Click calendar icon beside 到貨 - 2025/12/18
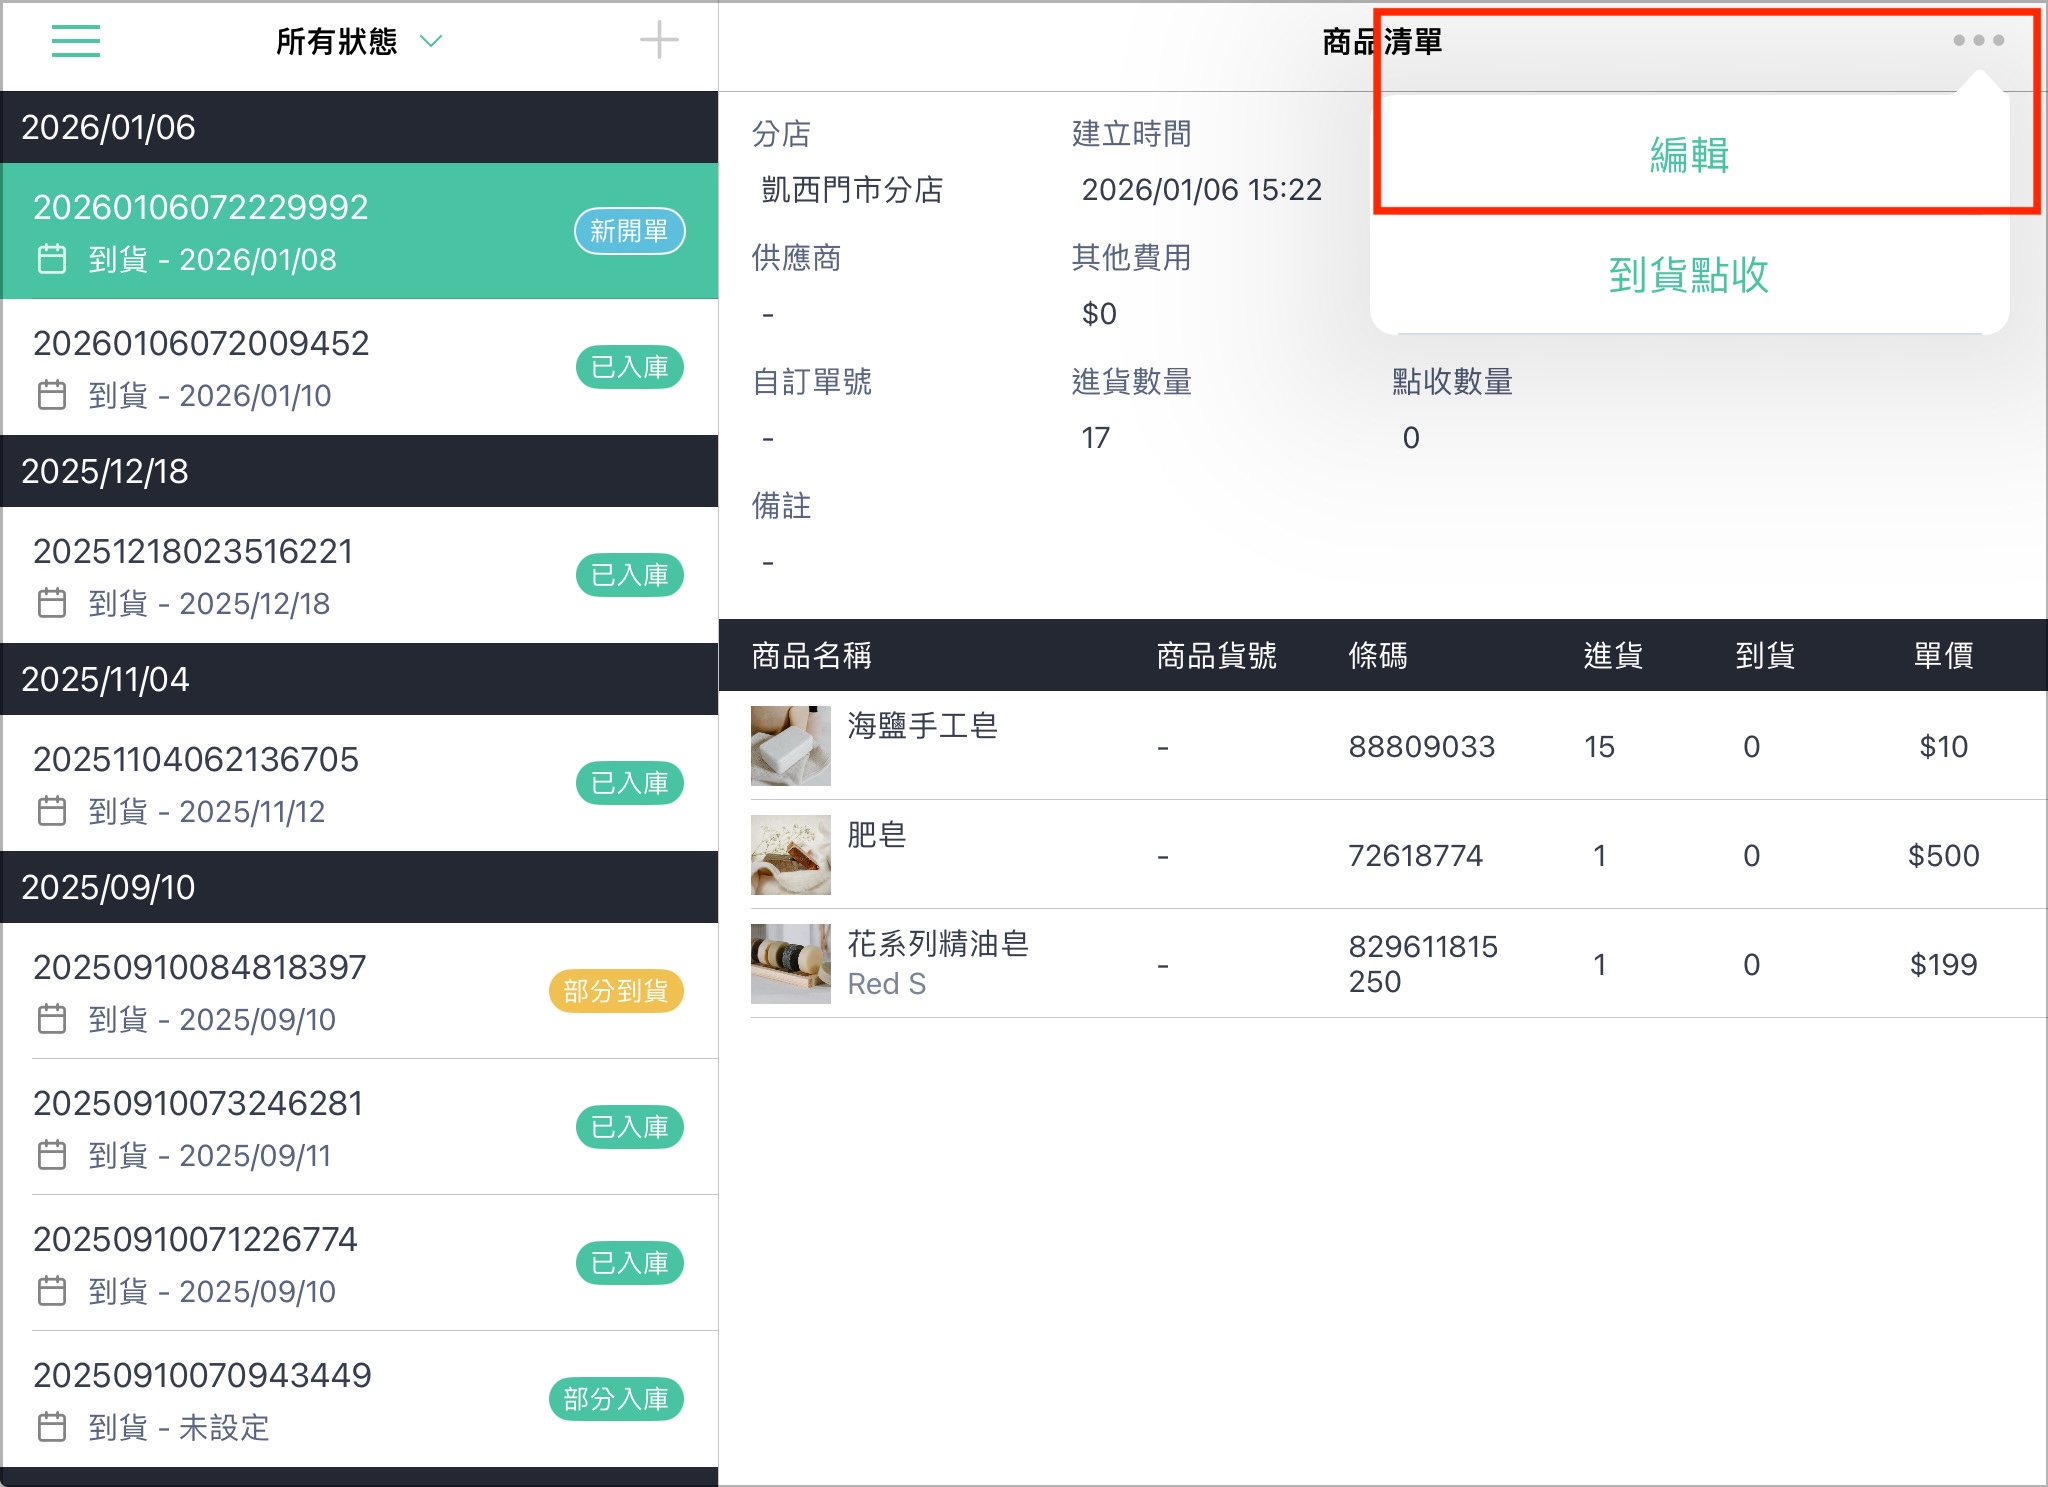2048x1487 pixels. pyautogui.click(x=52, y=603)
